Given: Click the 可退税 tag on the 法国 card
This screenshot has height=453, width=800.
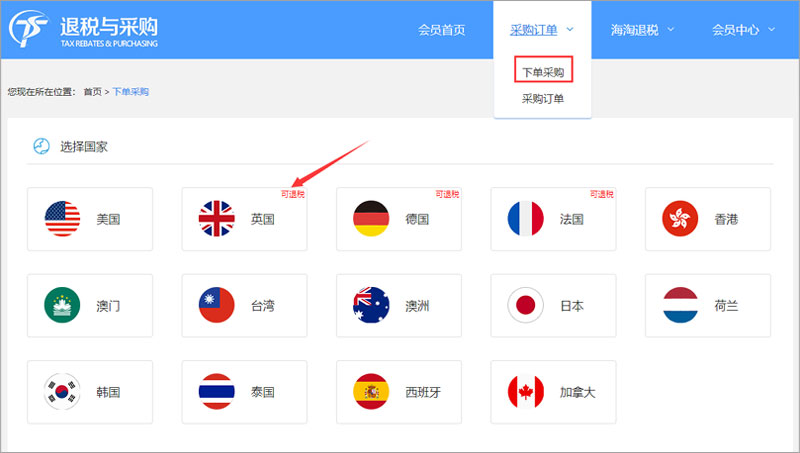Looking at the screenshot, I should coord(602,194).
